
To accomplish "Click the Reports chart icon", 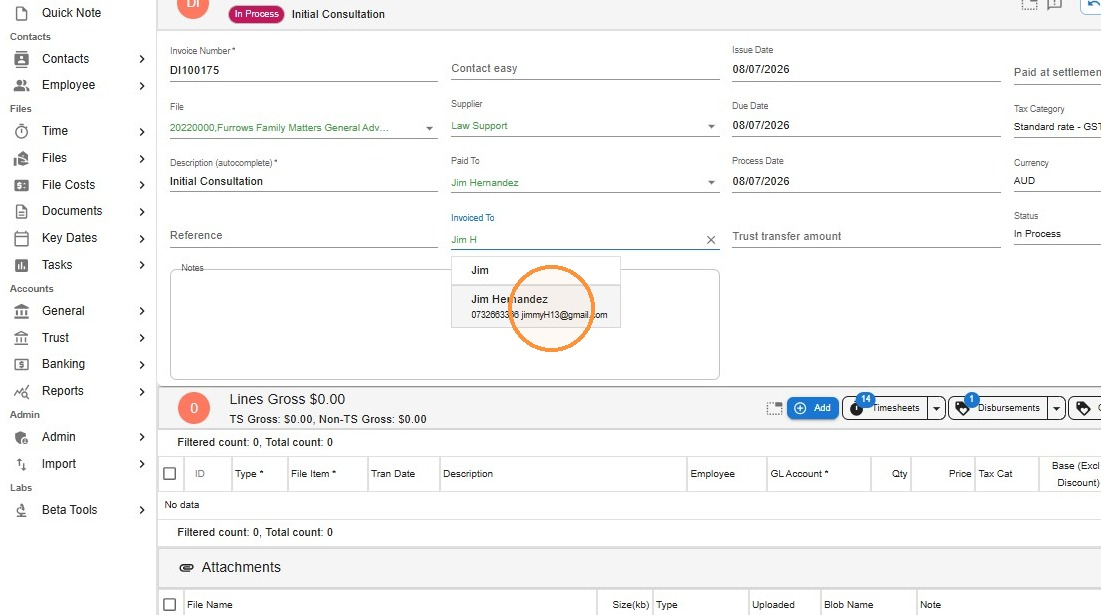I will point(22,391).
